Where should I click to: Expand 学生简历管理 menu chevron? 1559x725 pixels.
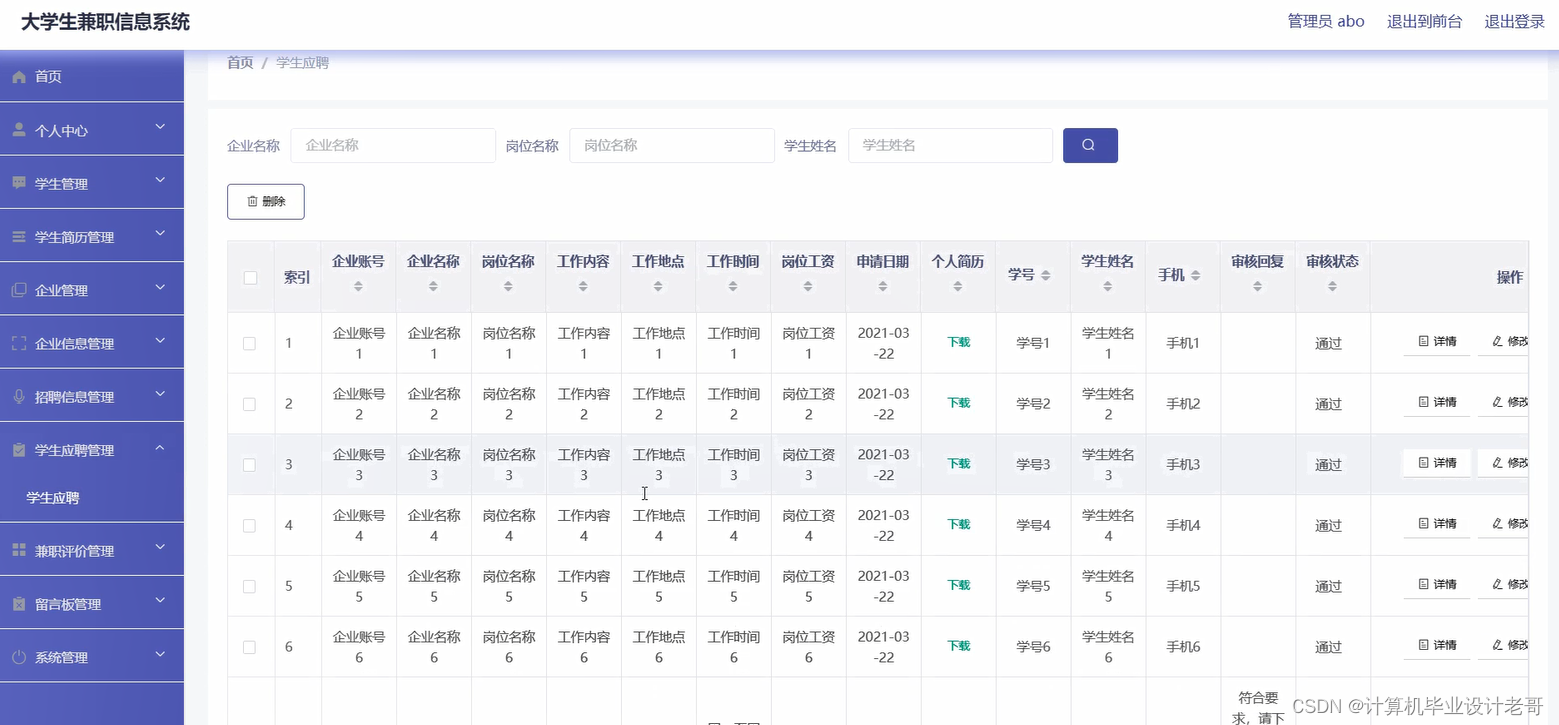[x=160, y=234]
